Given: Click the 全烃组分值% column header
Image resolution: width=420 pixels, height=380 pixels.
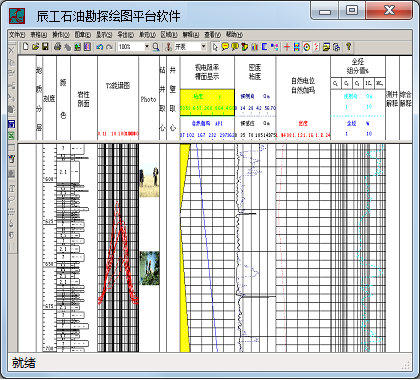Looking at the screenshot, I should (358, 66).
